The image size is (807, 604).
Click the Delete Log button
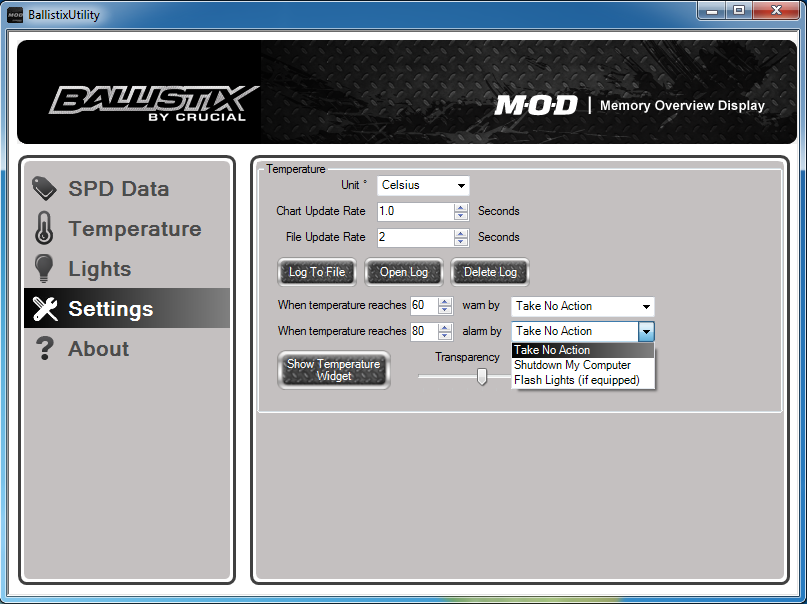pyautogui.click(x=490, y=272)
